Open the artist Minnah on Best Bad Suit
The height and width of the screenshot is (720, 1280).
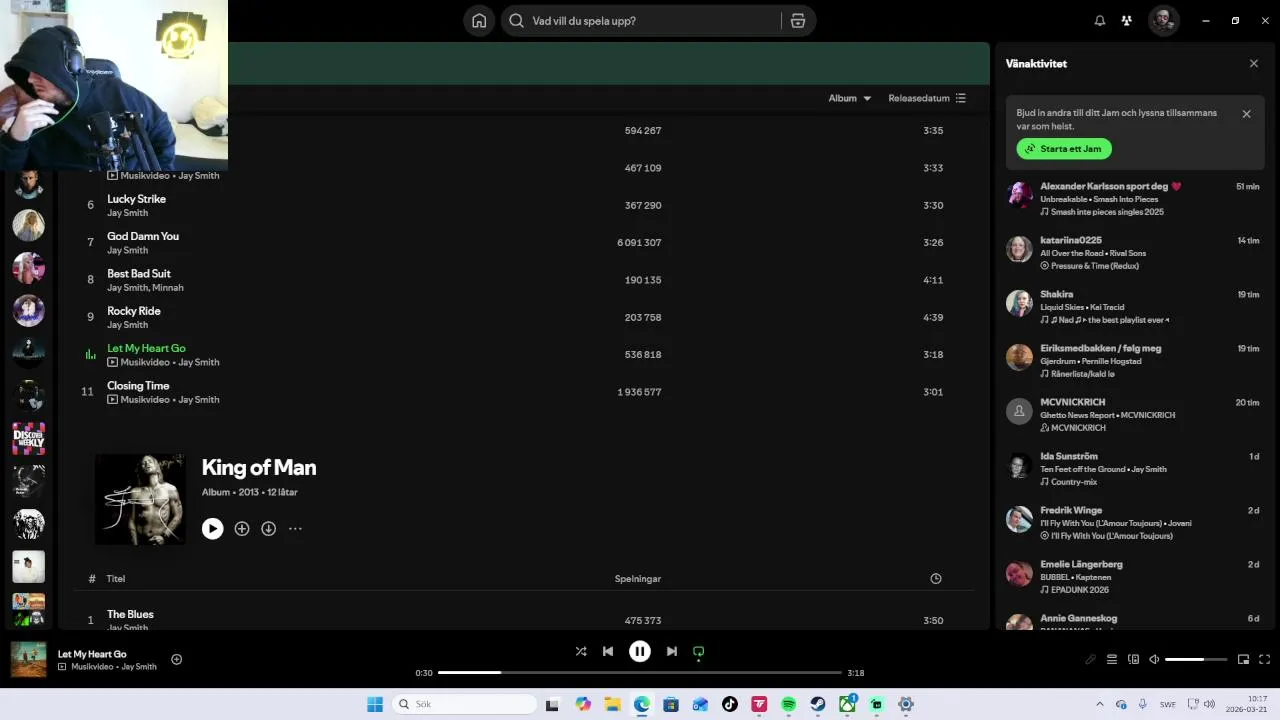click(168, 288)
